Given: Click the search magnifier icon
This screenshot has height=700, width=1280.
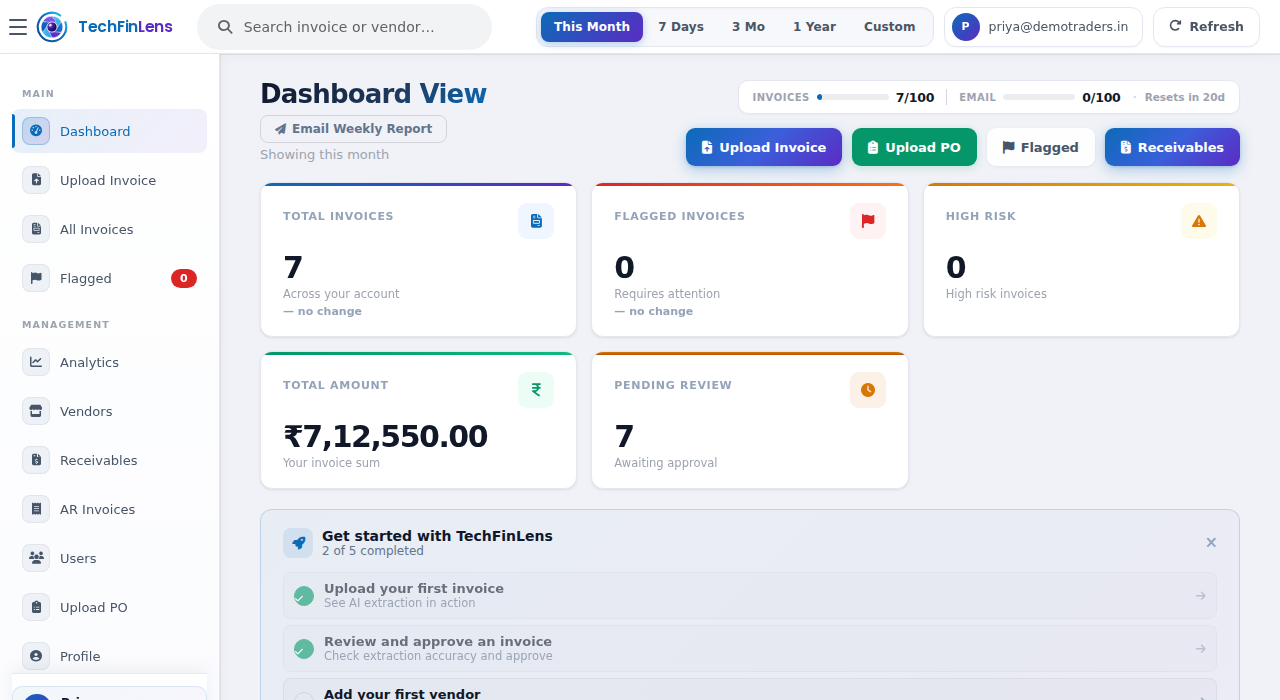Looking at the screenshot, I should 226,27.
